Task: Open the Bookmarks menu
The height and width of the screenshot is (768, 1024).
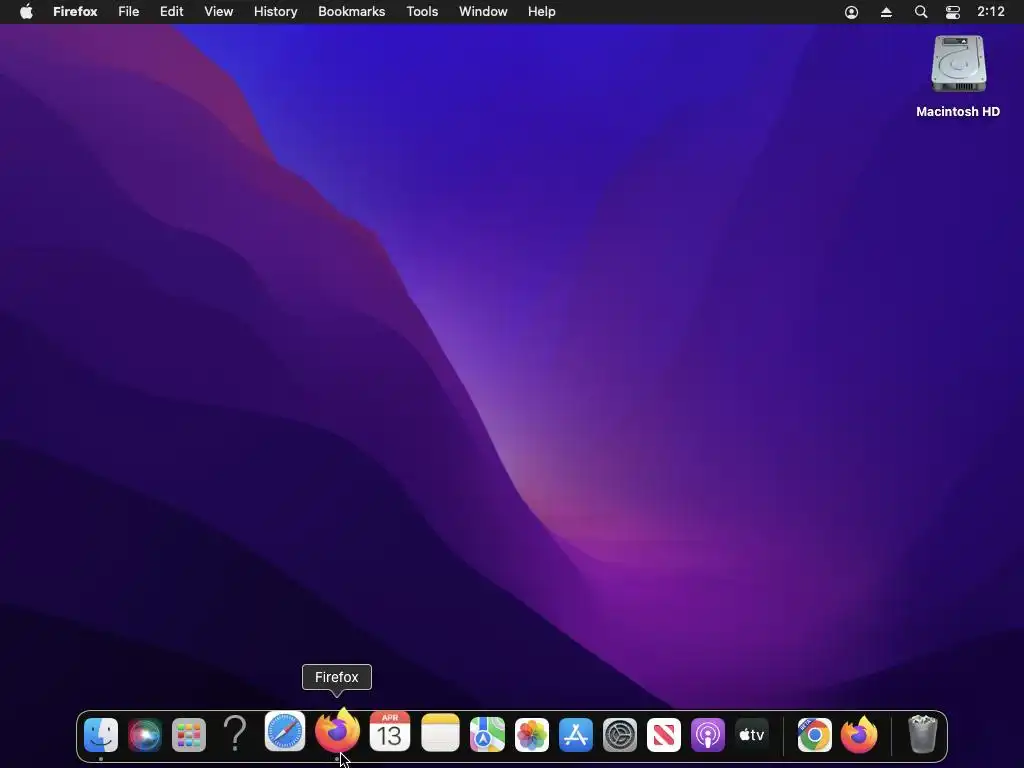Action: click(351, 12)
